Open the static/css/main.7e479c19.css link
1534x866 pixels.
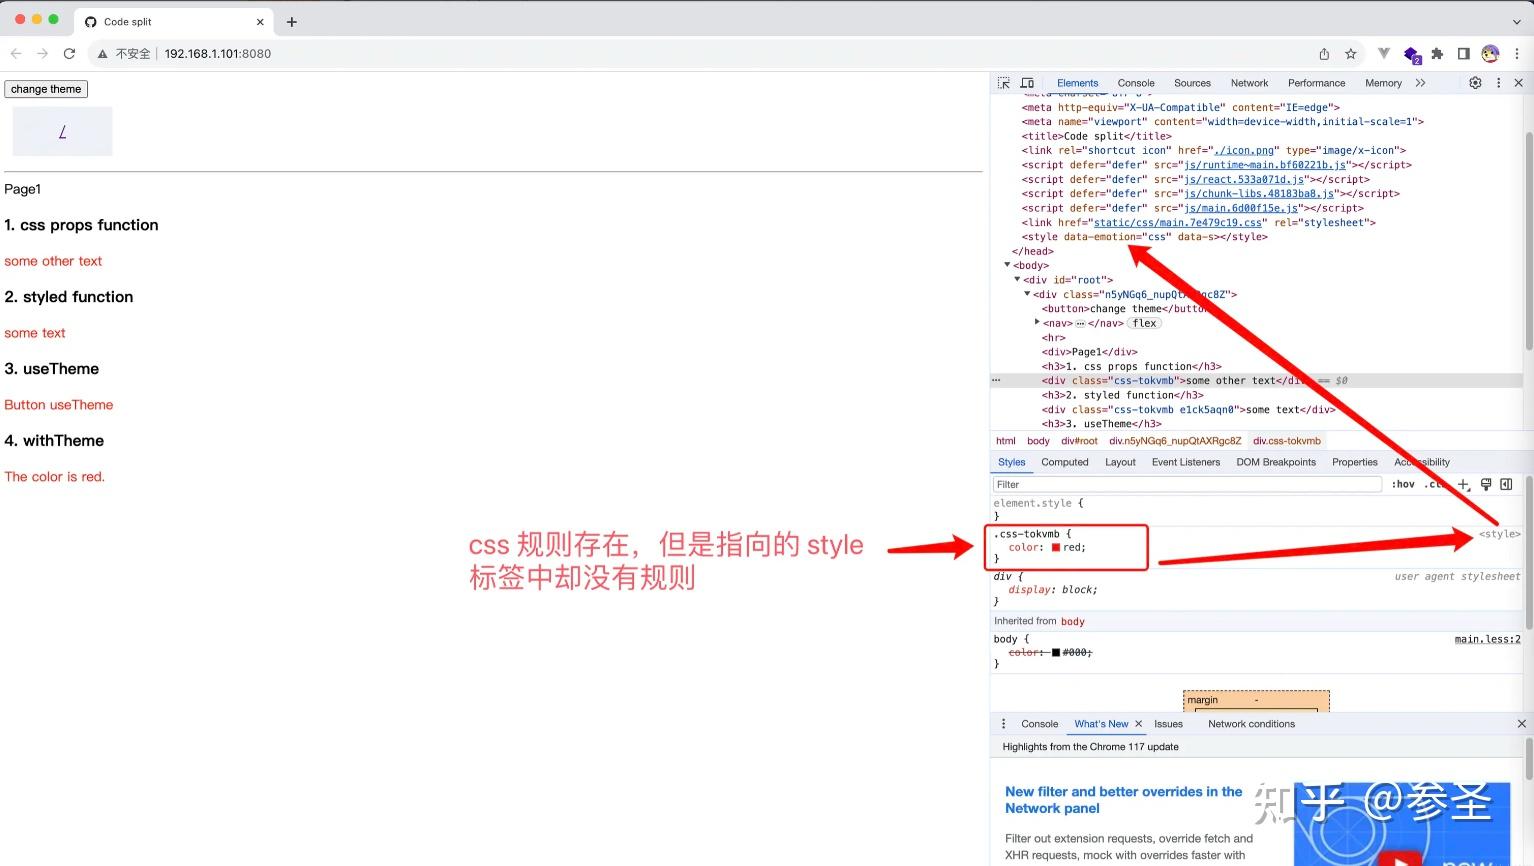1178,222
